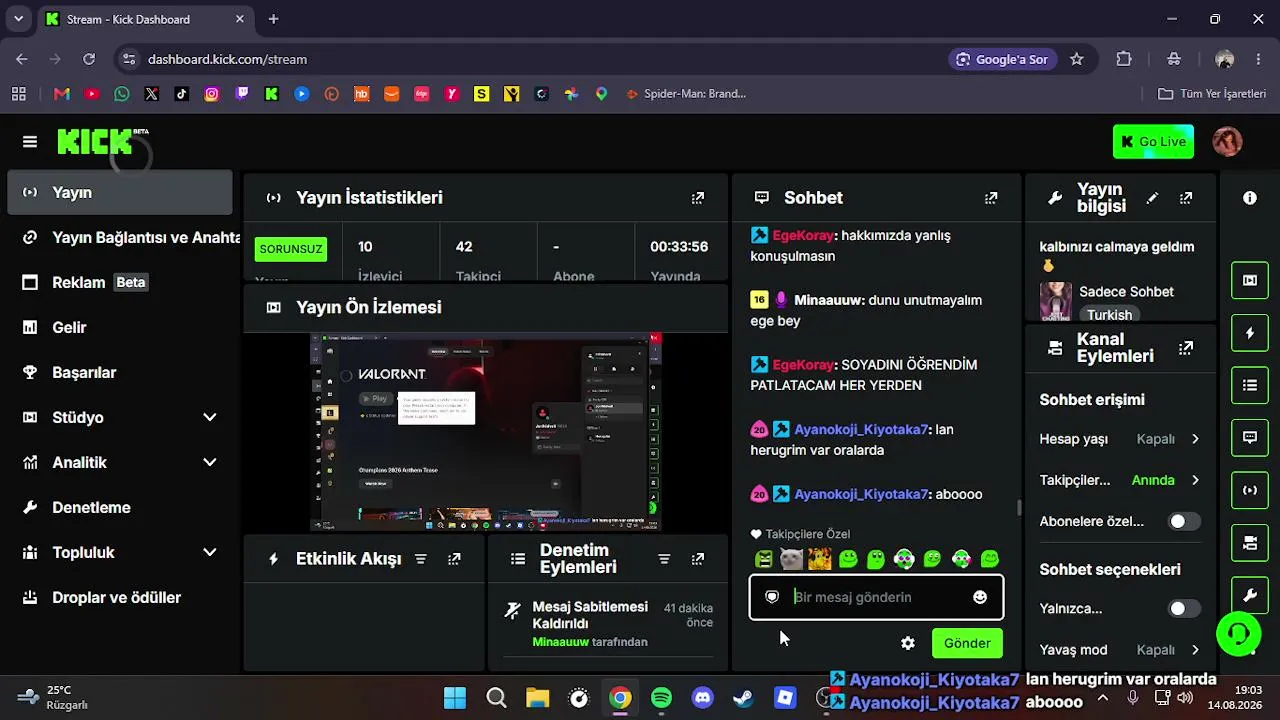This screenshot has width=1280, height=720.
Task: Open the emoji picker in chat input
Action: click(x=980, y=597)
